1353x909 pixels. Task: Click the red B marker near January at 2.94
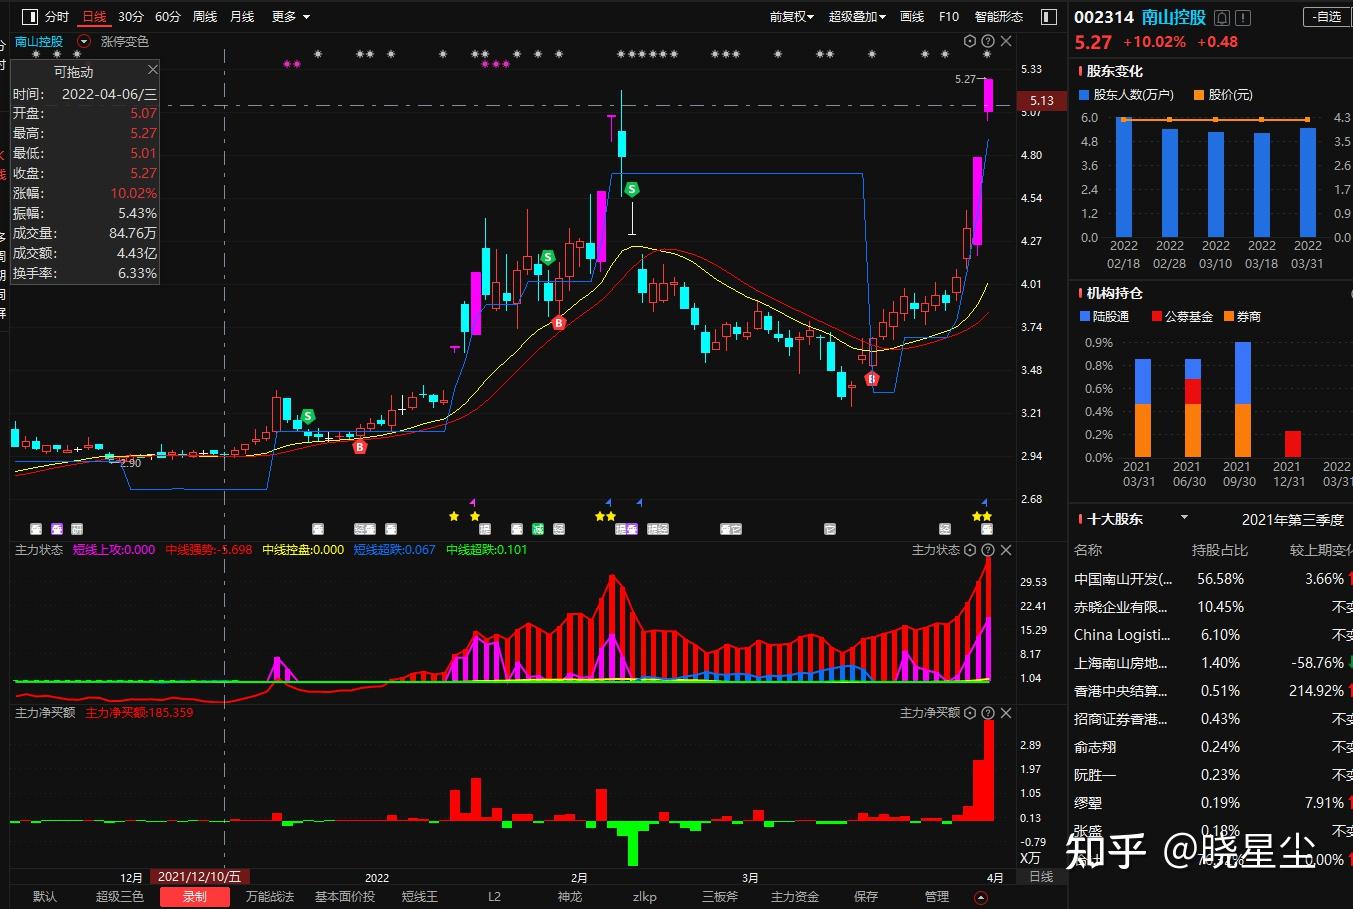point(360,447)
